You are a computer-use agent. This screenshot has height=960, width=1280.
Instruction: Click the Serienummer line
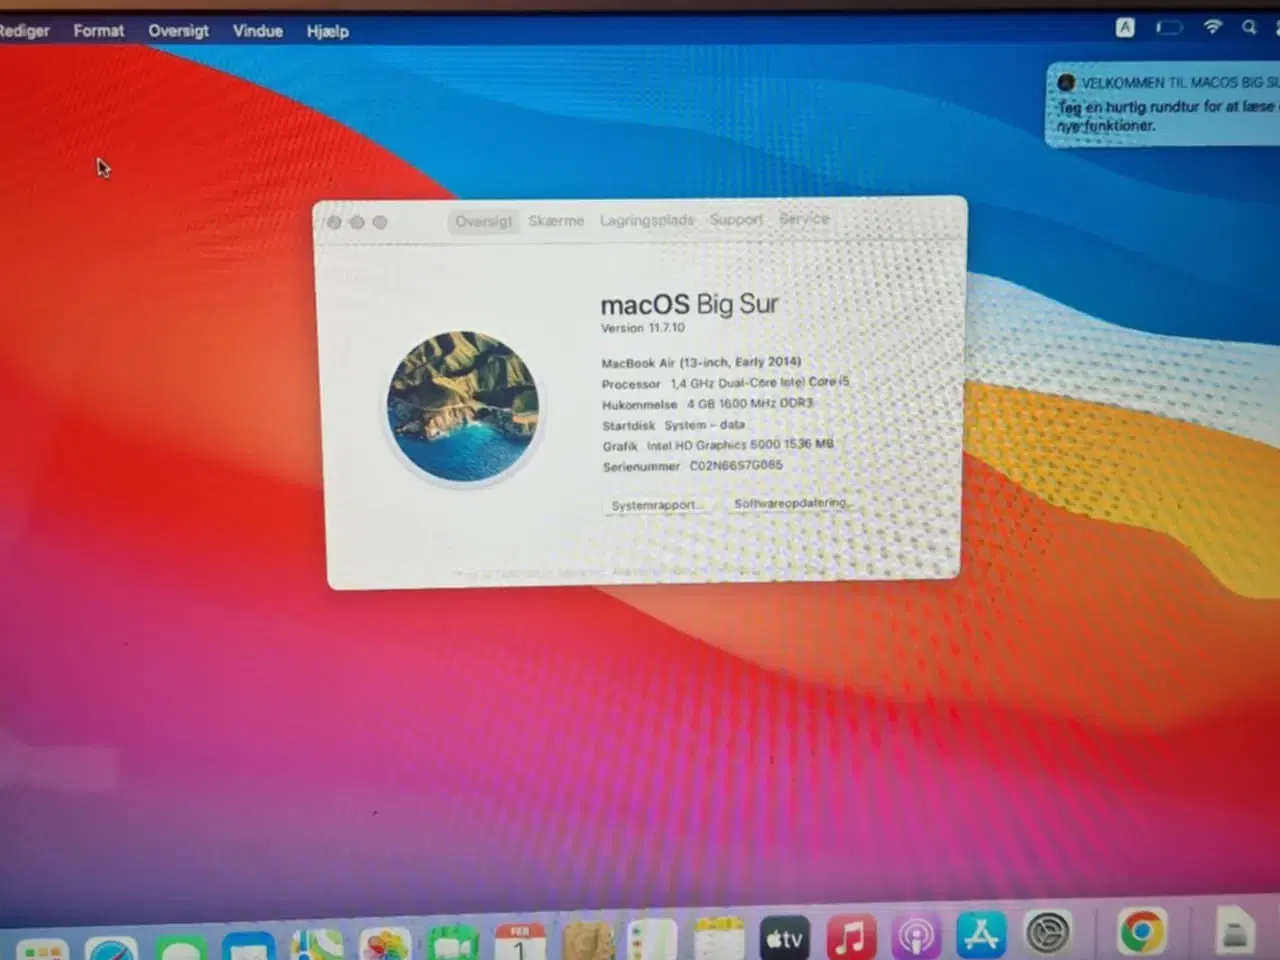[692, 466]
